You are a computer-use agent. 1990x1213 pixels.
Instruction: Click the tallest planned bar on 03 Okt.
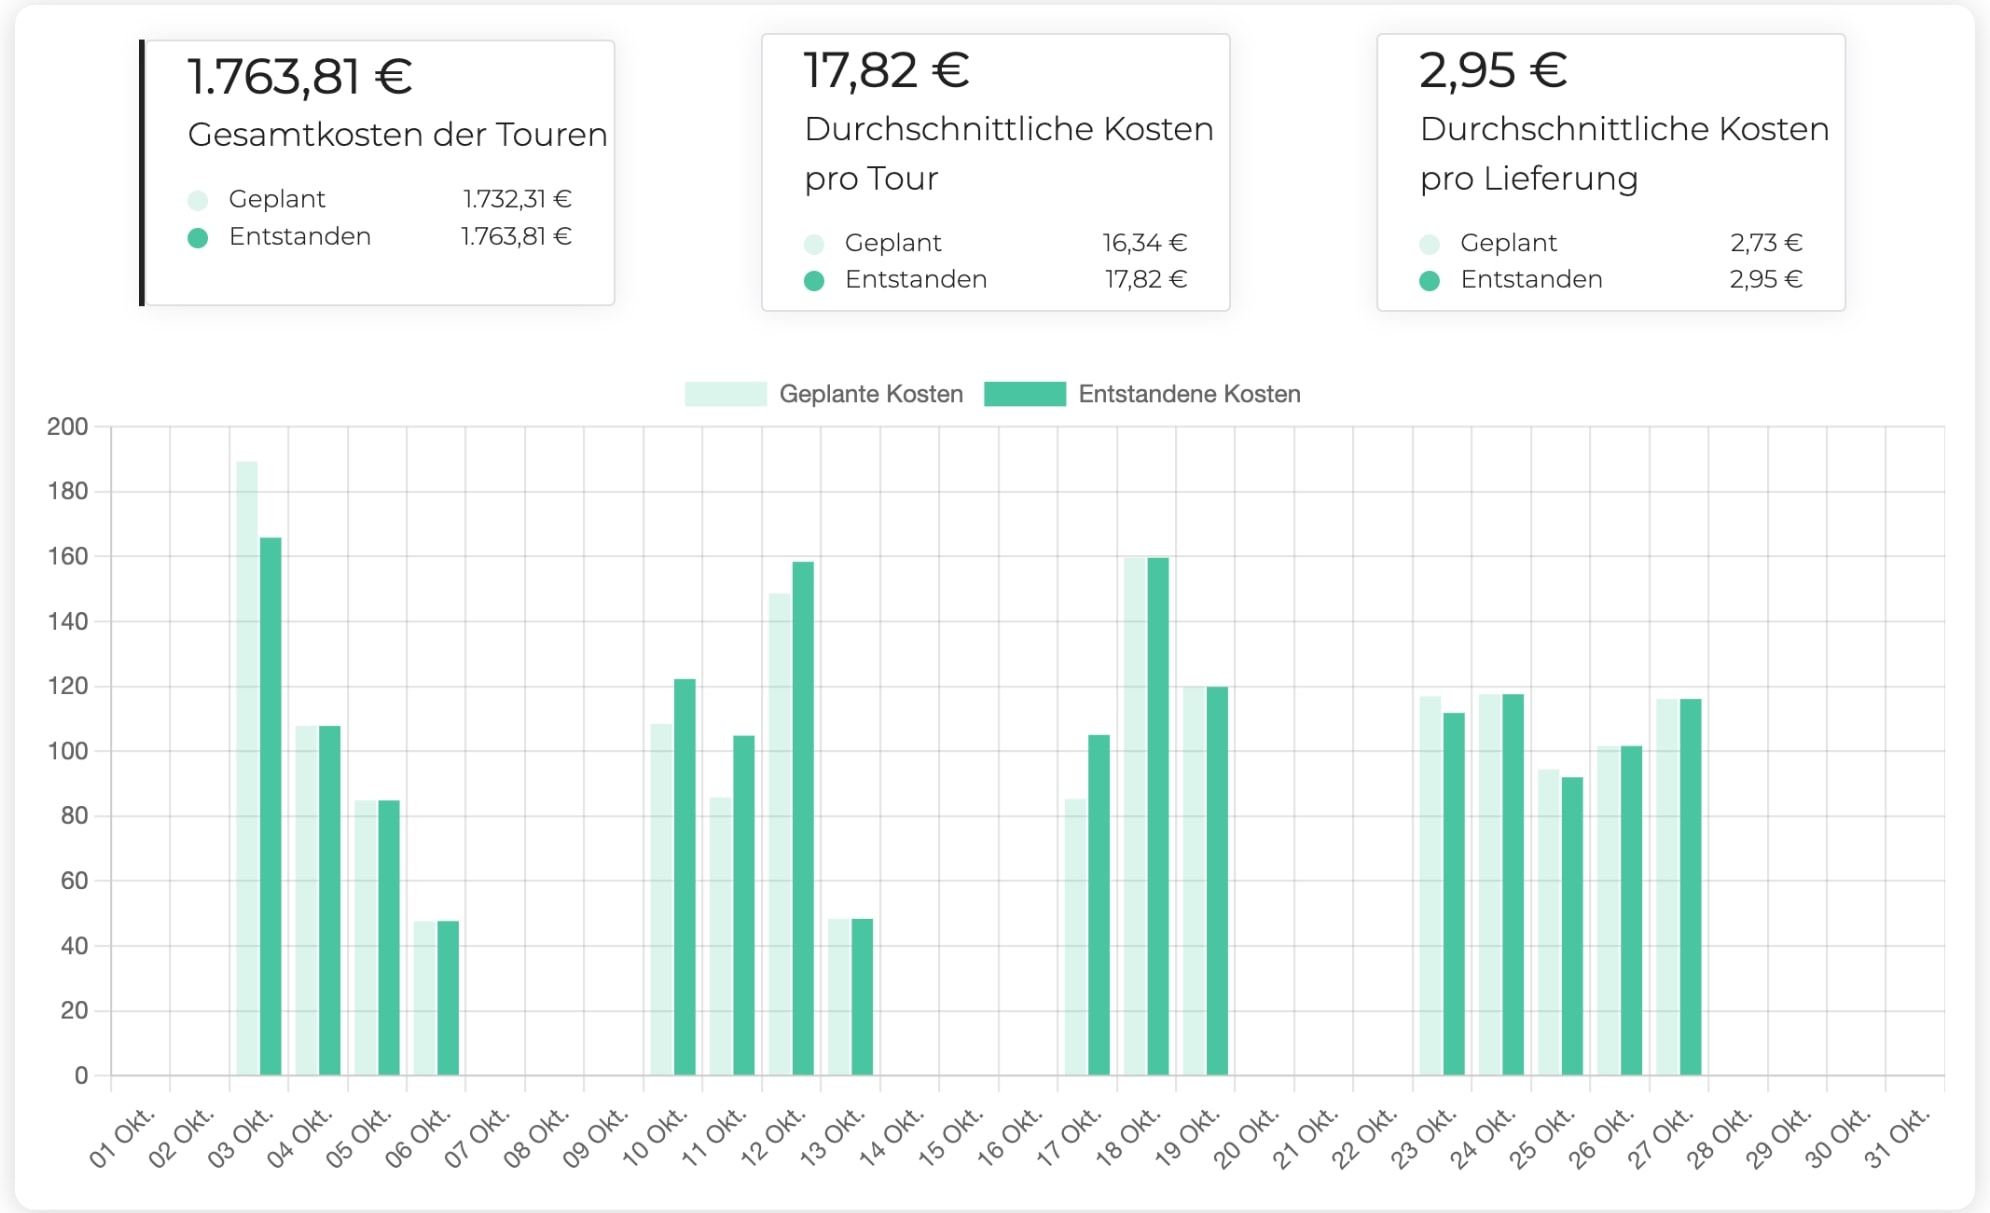pyautogui.click(x=247, y=760)
